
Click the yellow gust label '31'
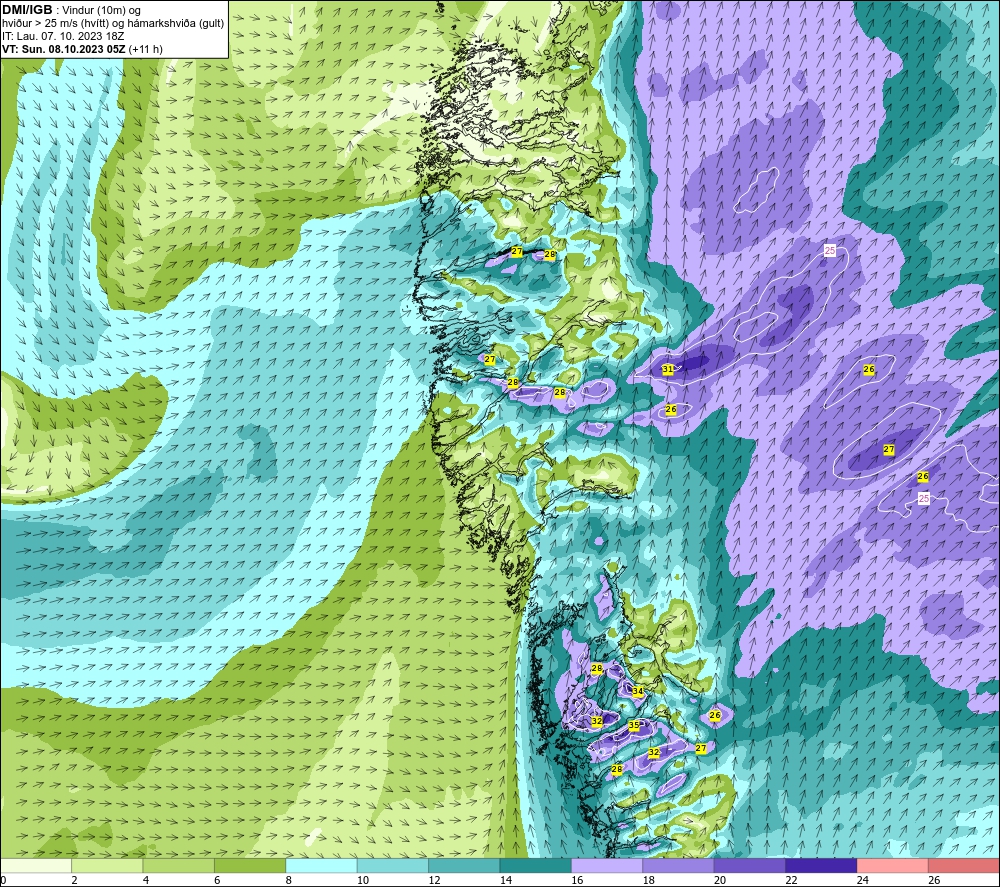(x=668, y=369)
